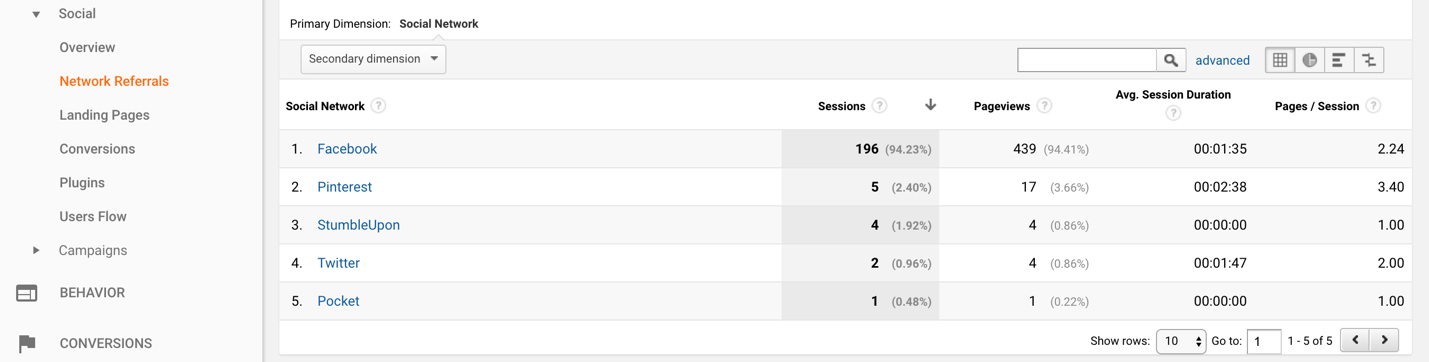Switch to the data table view icon

(x=1280, y=60)
